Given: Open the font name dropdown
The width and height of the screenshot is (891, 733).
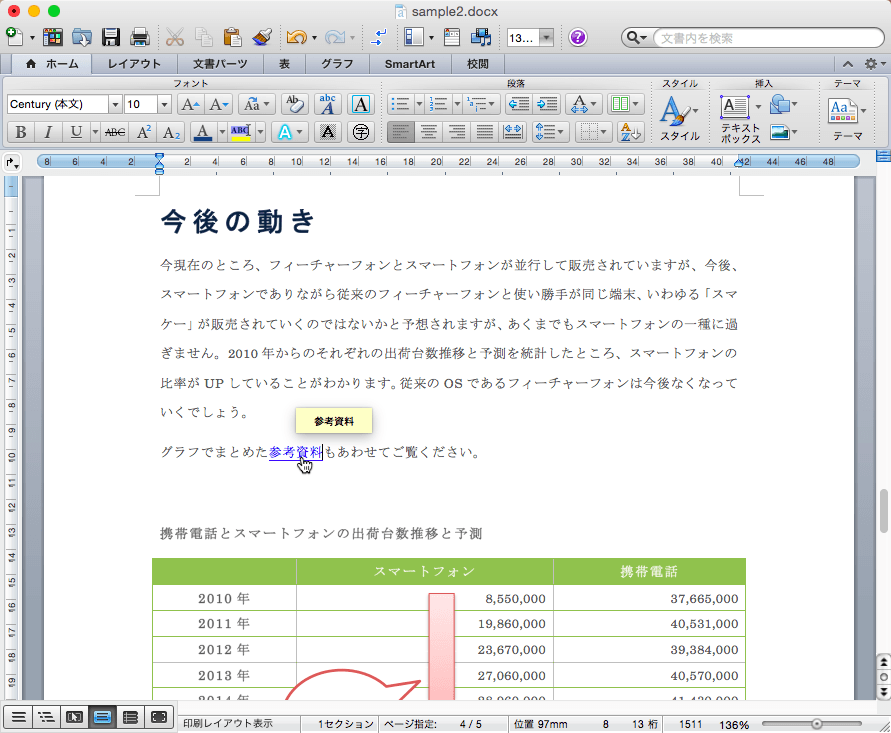Looking at the screenshot, I should [x=115, y=104].
